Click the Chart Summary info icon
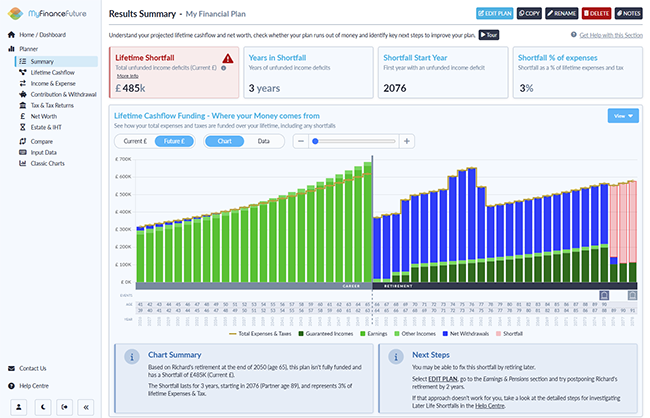Viewport: 650px width, 418px height. [x=132, y=357]
